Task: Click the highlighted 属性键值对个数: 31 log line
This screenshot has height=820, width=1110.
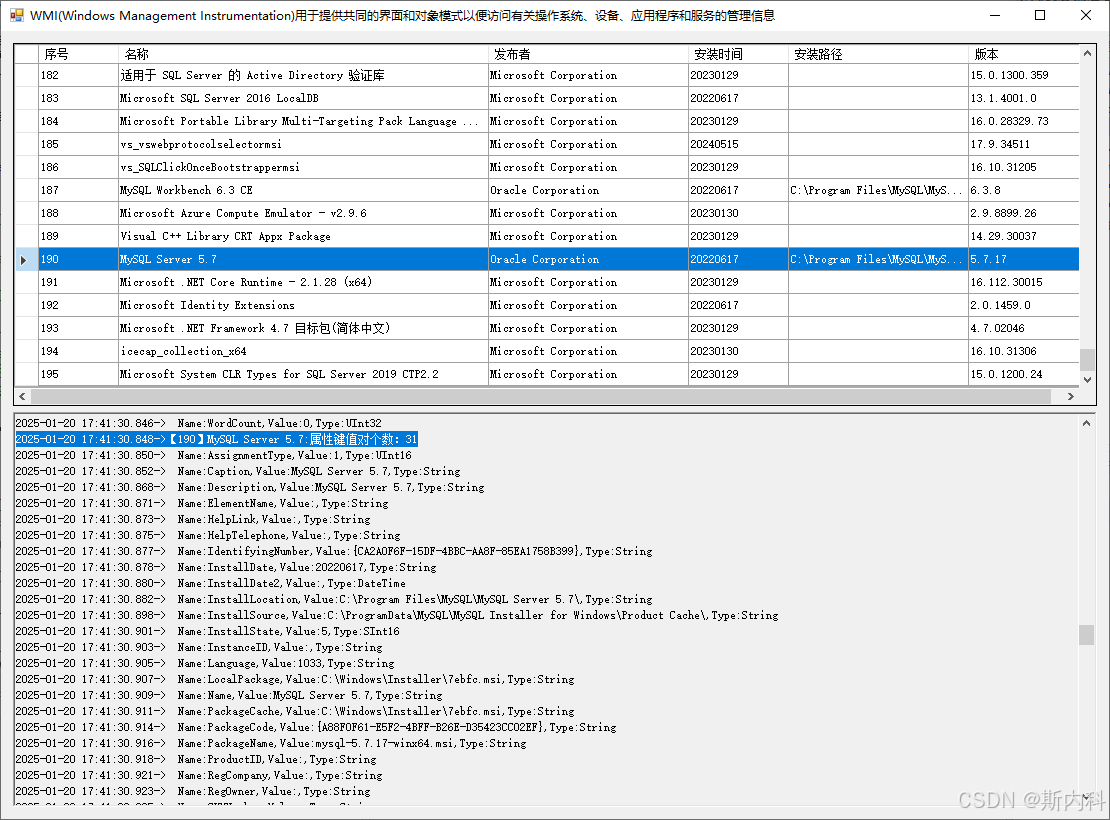Action: (217, 440)
